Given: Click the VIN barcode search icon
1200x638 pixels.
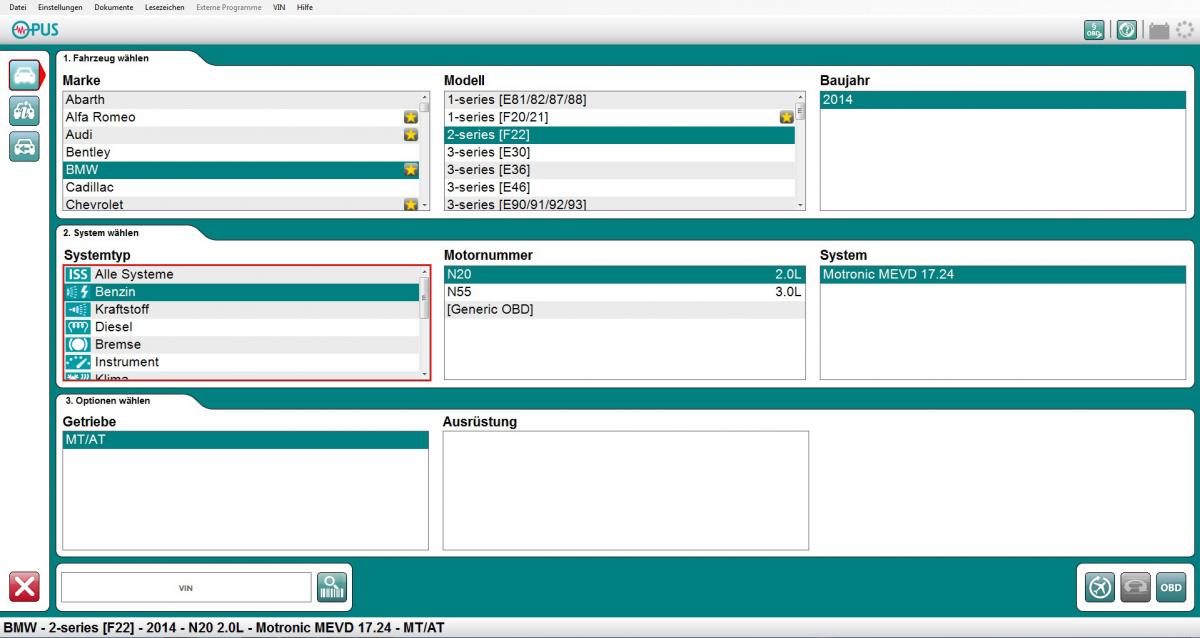Looking at the screenshot, I should click(332, 587).
